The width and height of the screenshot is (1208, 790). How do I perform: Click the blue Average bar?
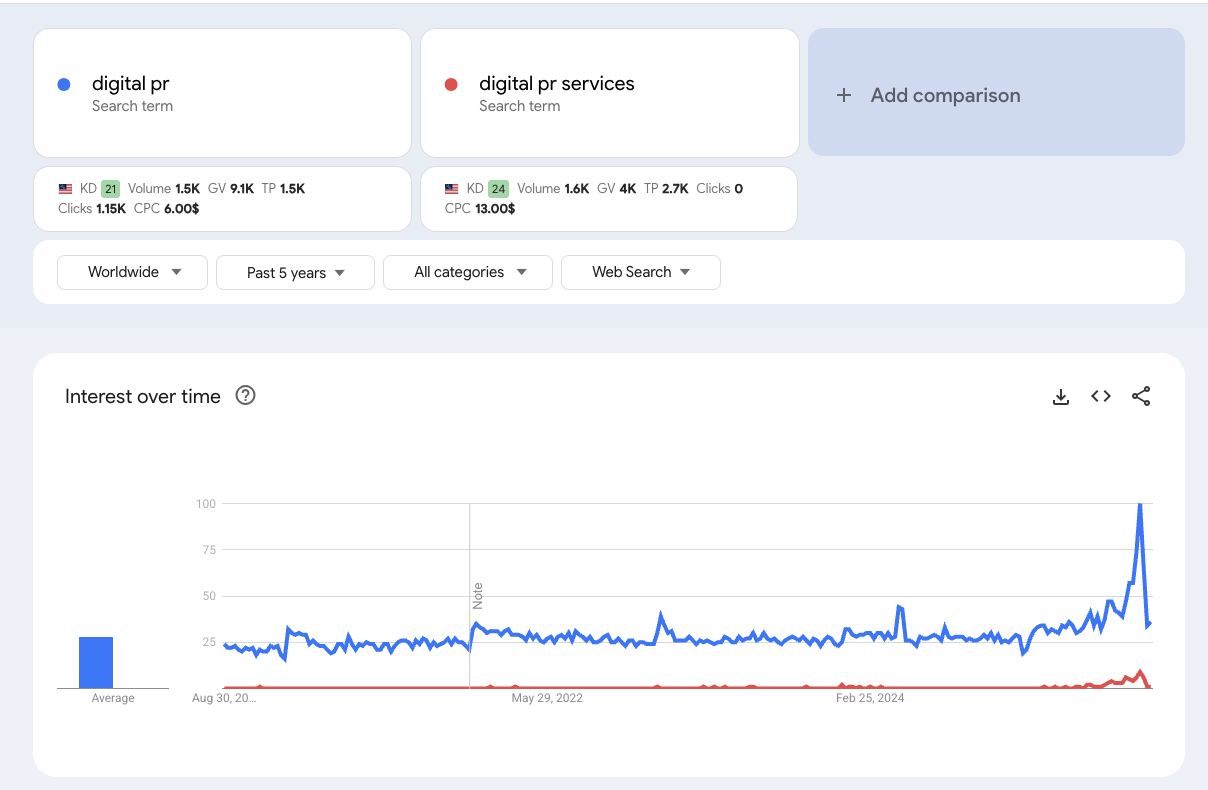click(96, 660)
